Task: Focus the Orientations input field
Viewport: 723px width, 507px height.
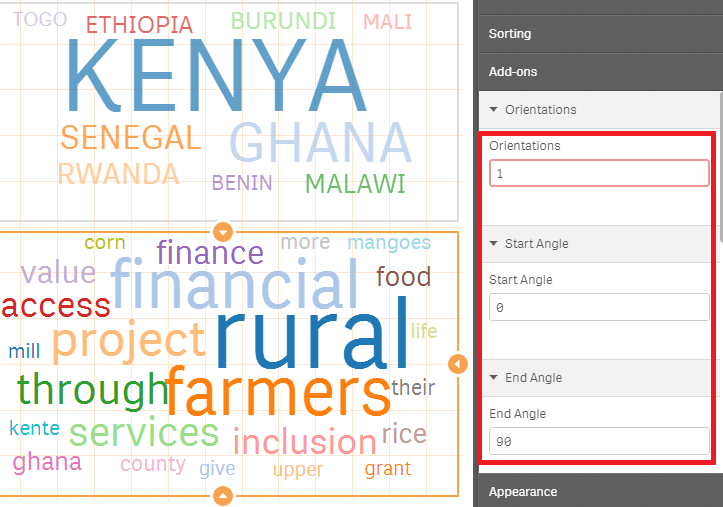Action: 599,173
